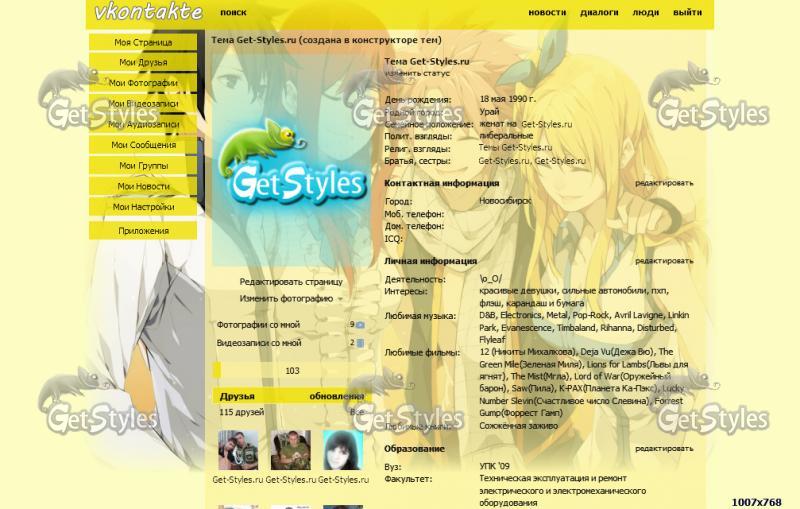Click Изменить фотографию link
Image resolution: width=800 pixels, height=509 pixels.
(286, 299)
